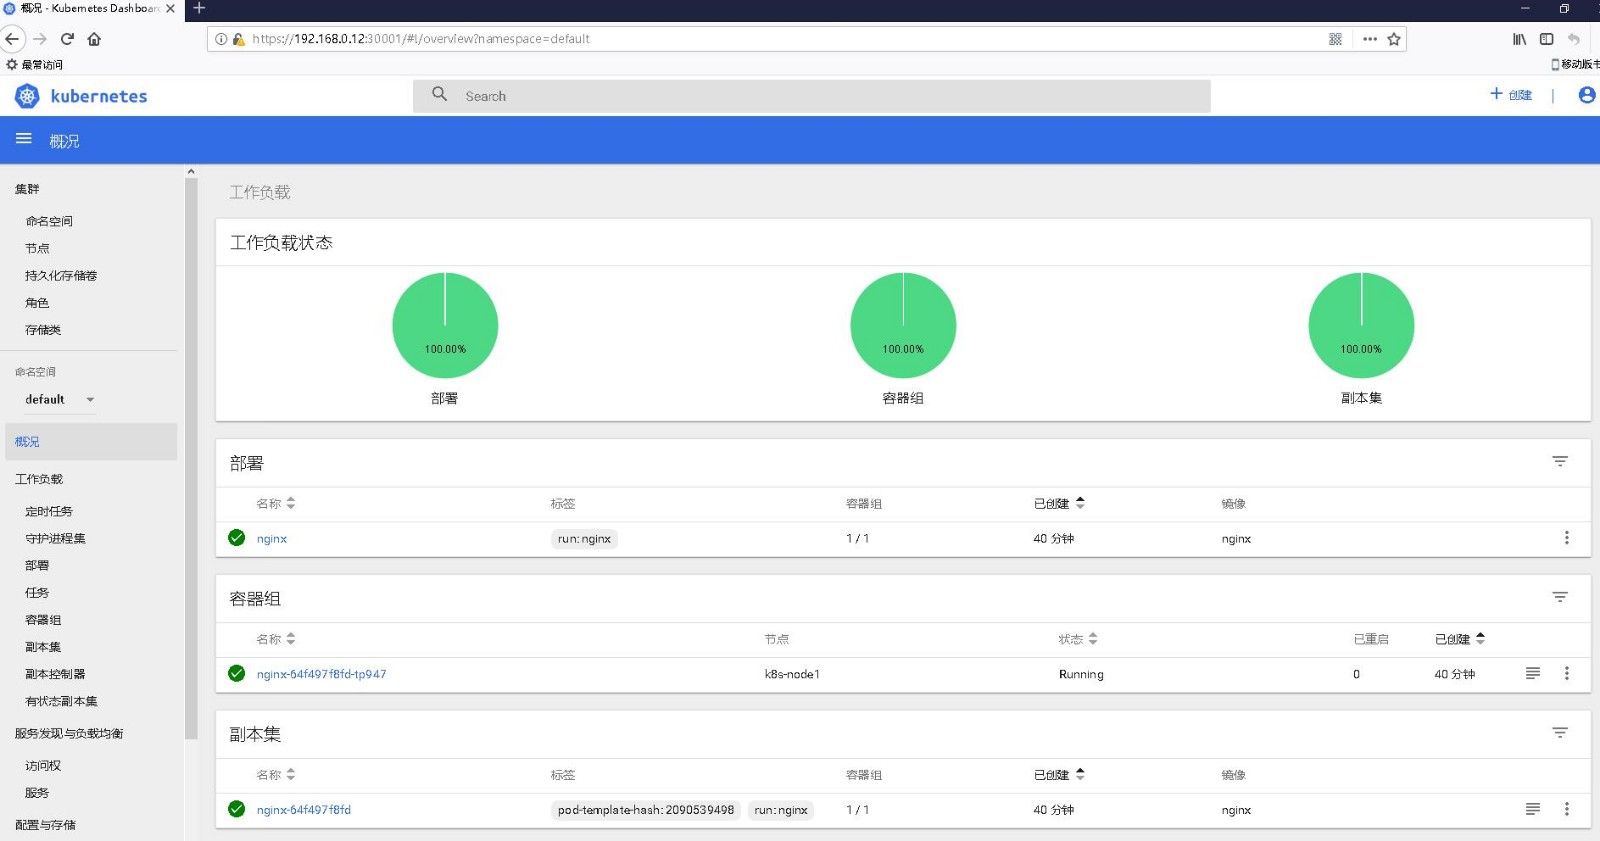This screenshot has width=1600, height=841.
Task: Sort pods by 状态 column
Action: [1078, 639]
